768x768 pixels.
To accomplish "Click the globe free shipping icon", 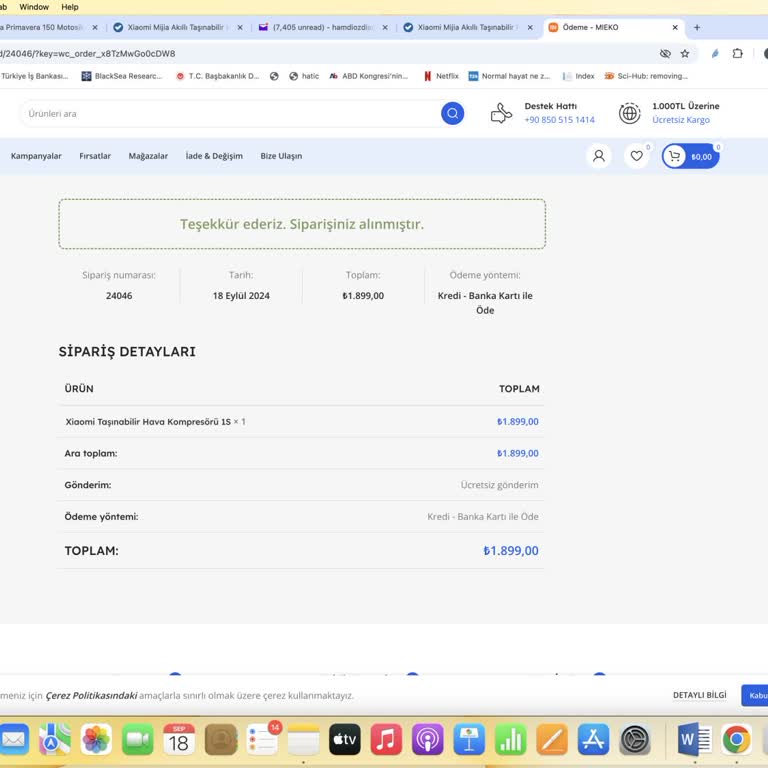I will tap(629, 113).
